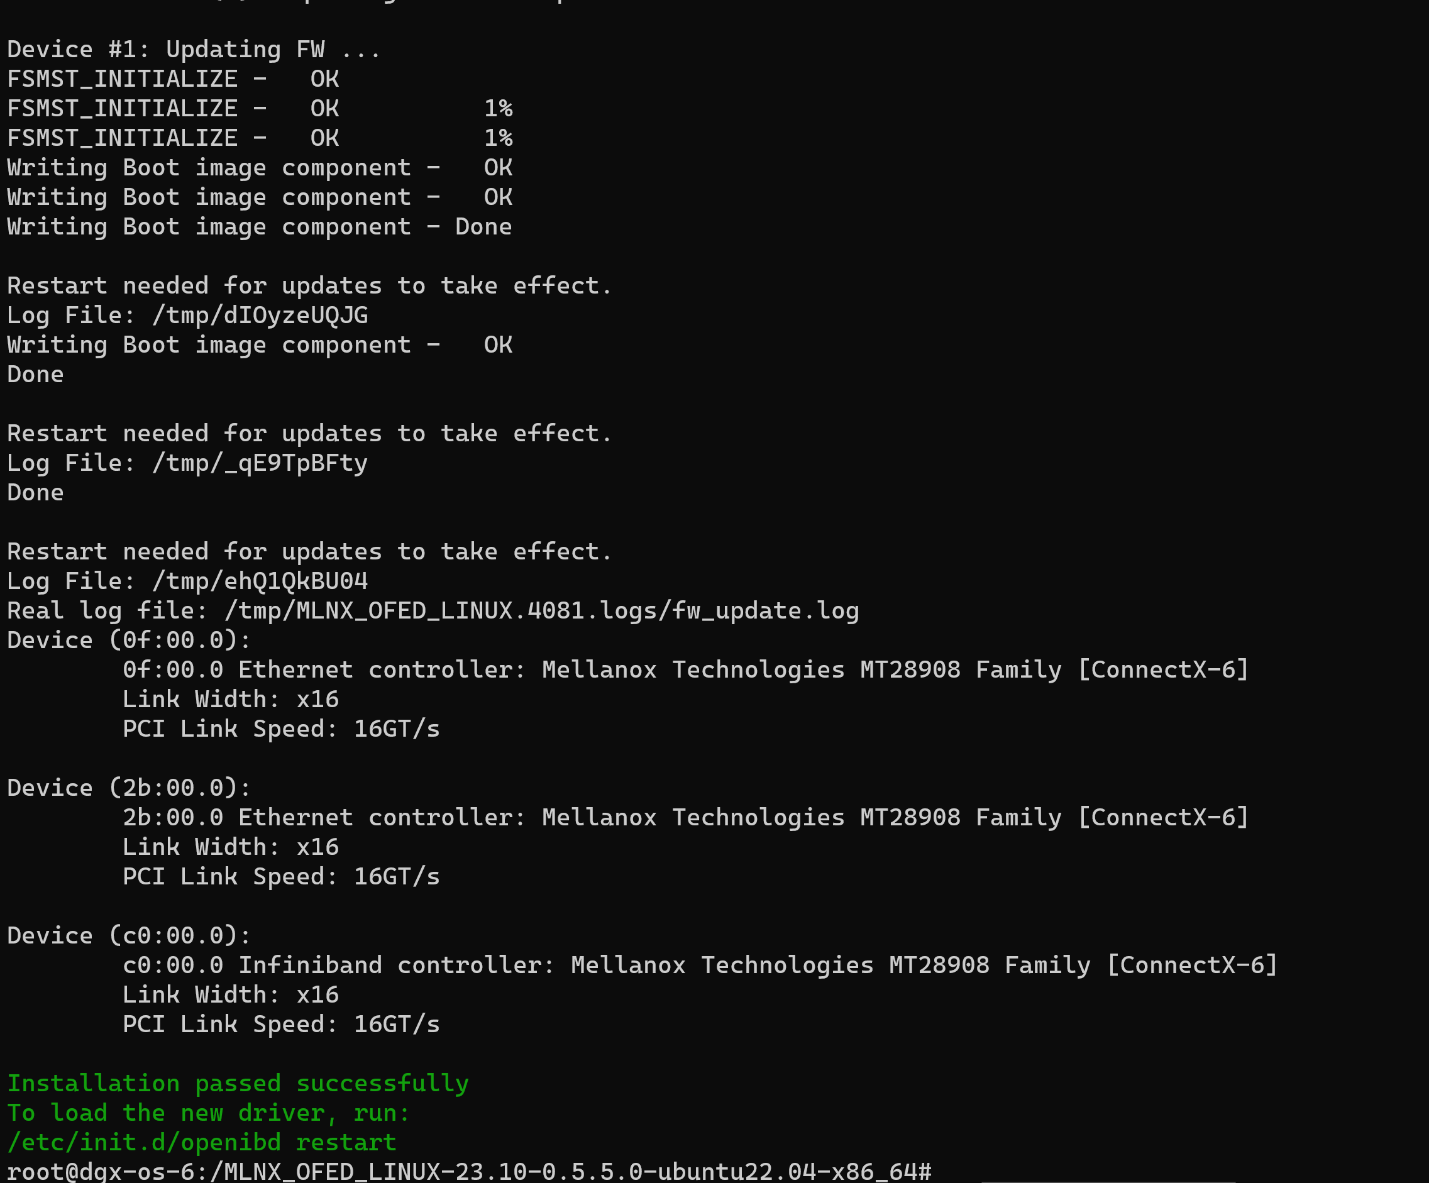The width and height of the screenshot is (1429, 1183).
Task: Click the fw_update.log real log file path
Action: click(540, 610)
